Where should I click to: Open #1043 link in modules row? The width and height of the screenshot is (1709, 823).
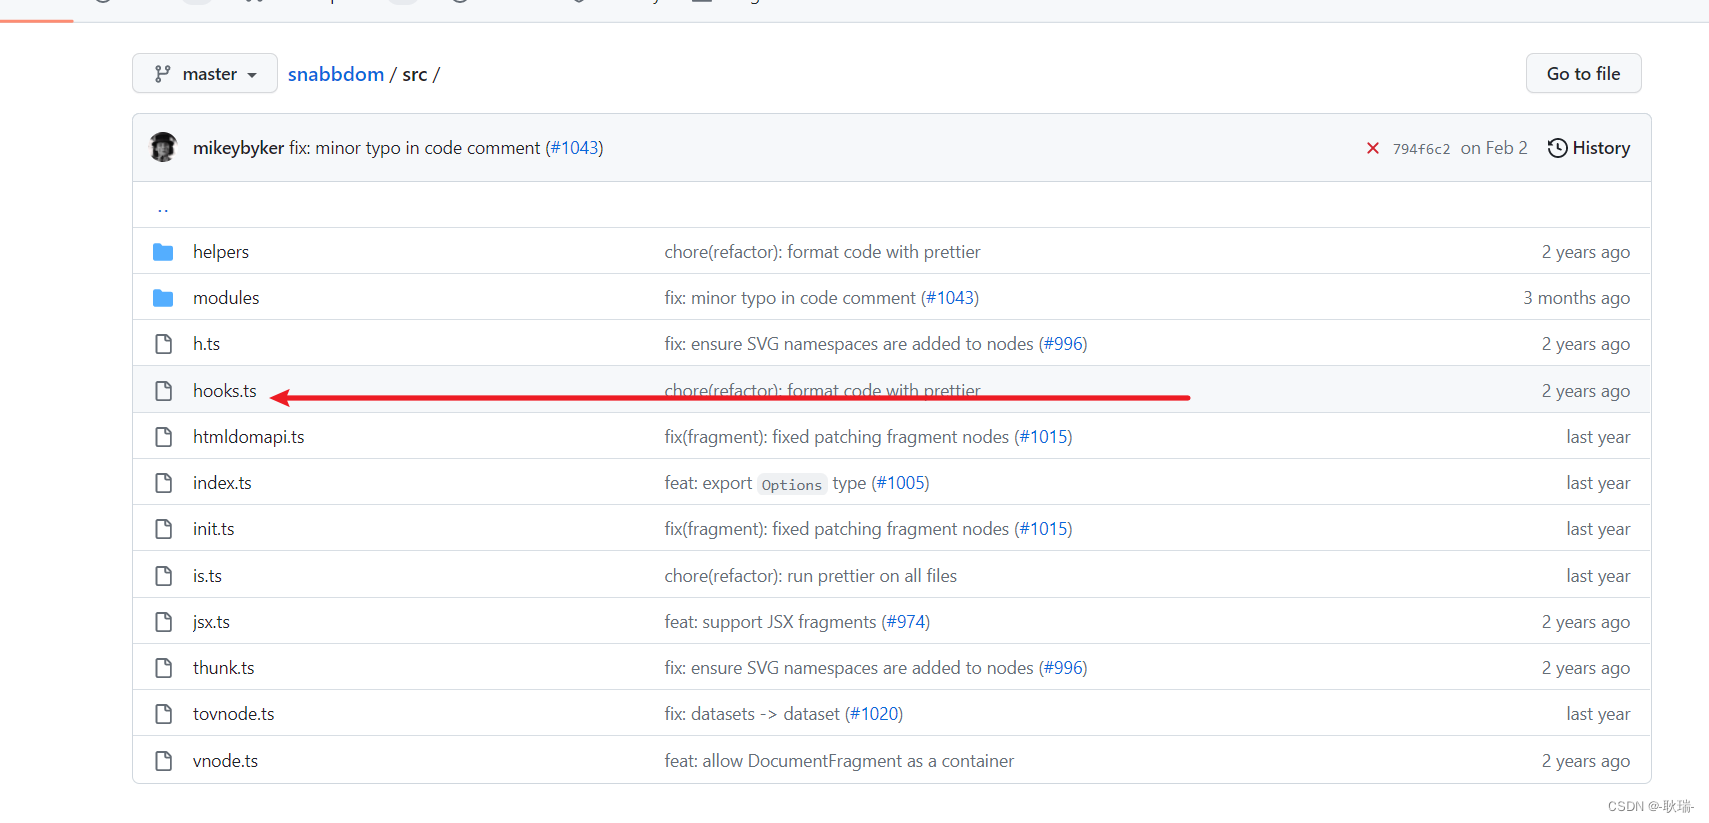pos(950,298)
